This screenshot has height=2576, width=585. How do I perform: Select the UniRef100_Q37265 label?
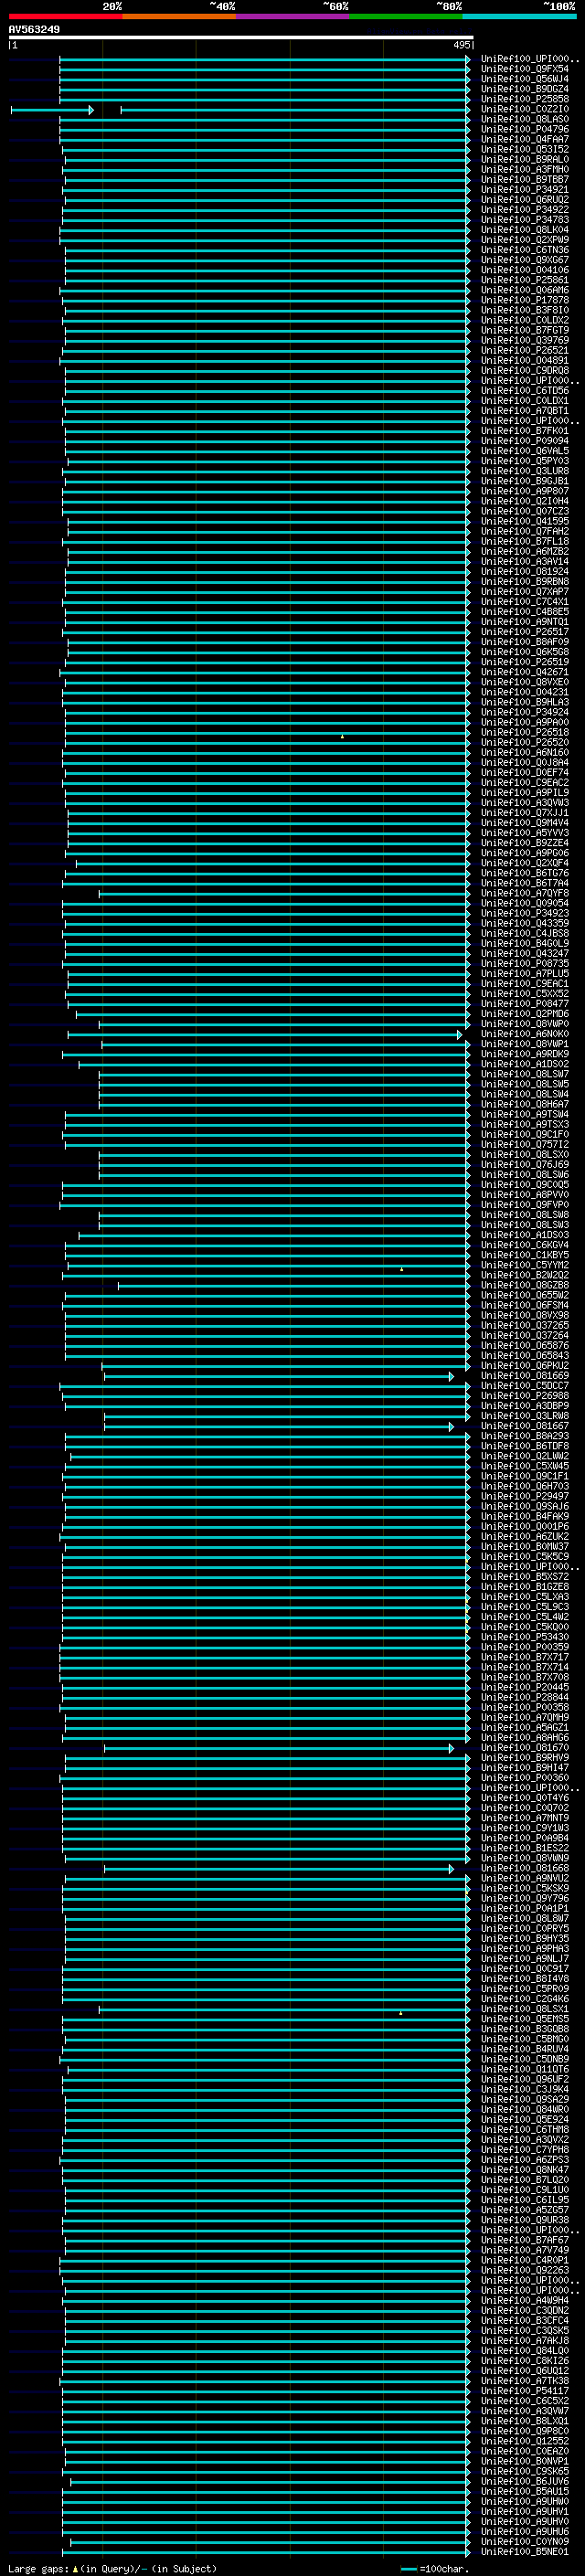click(x=524, y=1325)
